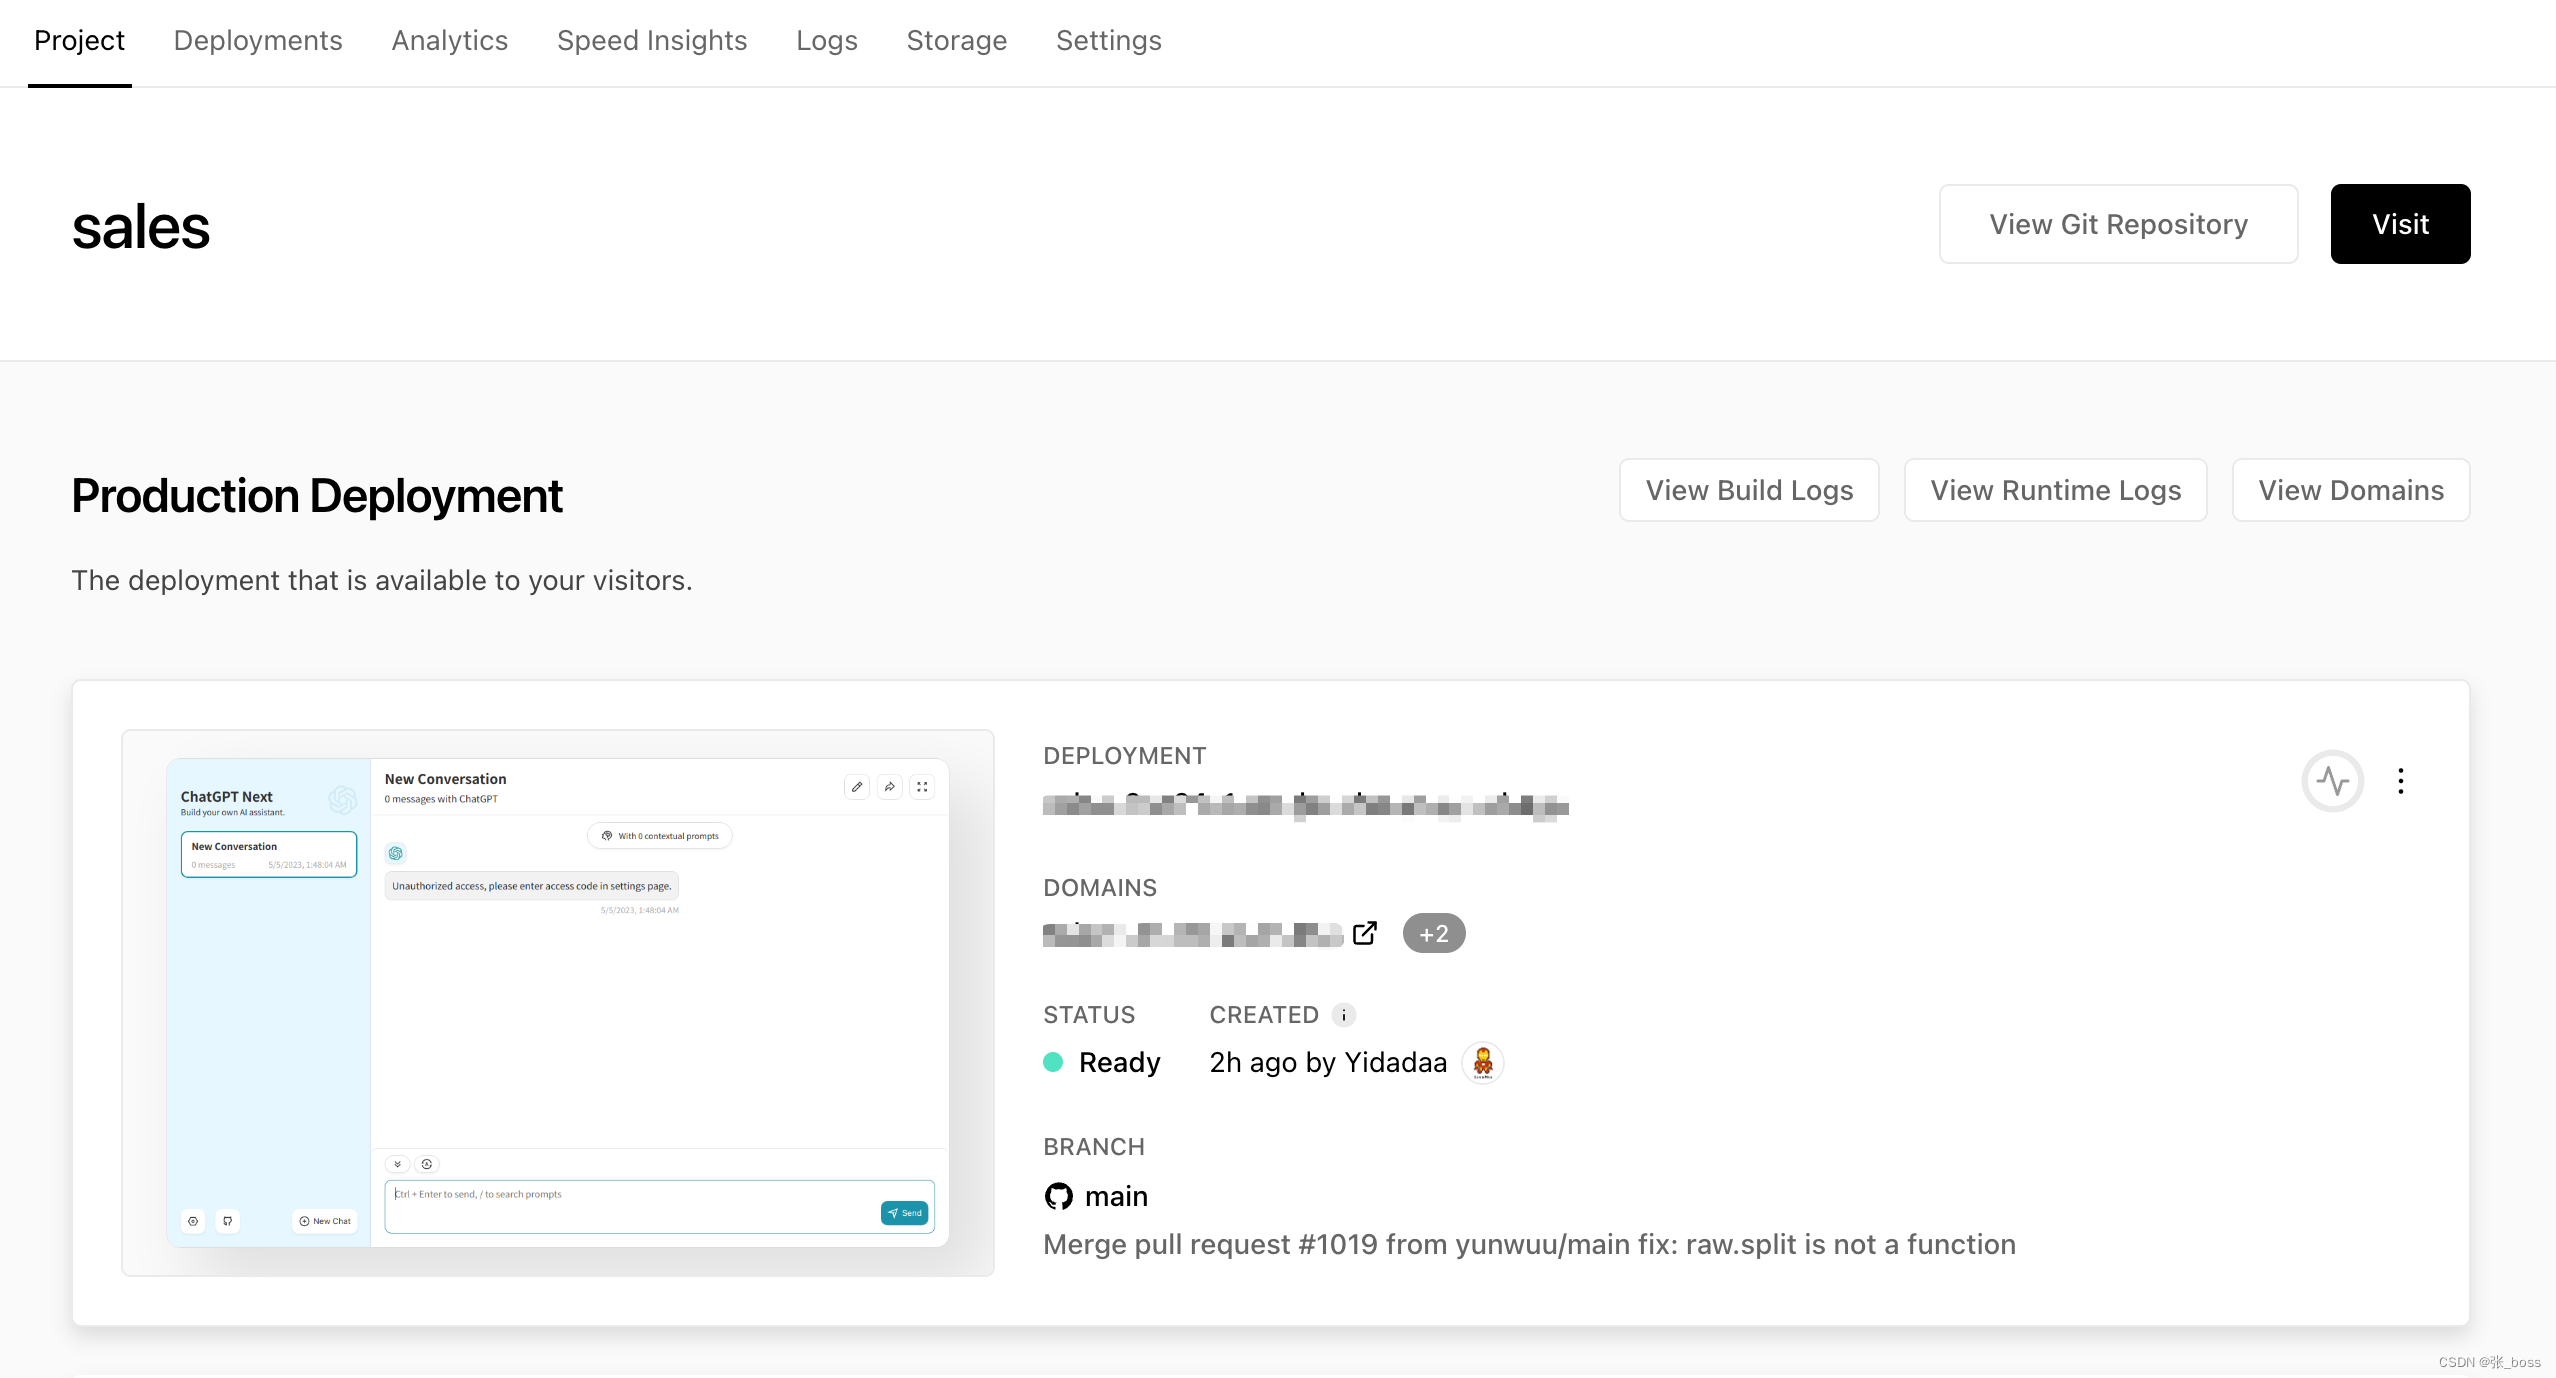Click Yidadaa's user avatar
The width and height of the screenshot is (2556, 1378).
(x=1482, y=1062)
